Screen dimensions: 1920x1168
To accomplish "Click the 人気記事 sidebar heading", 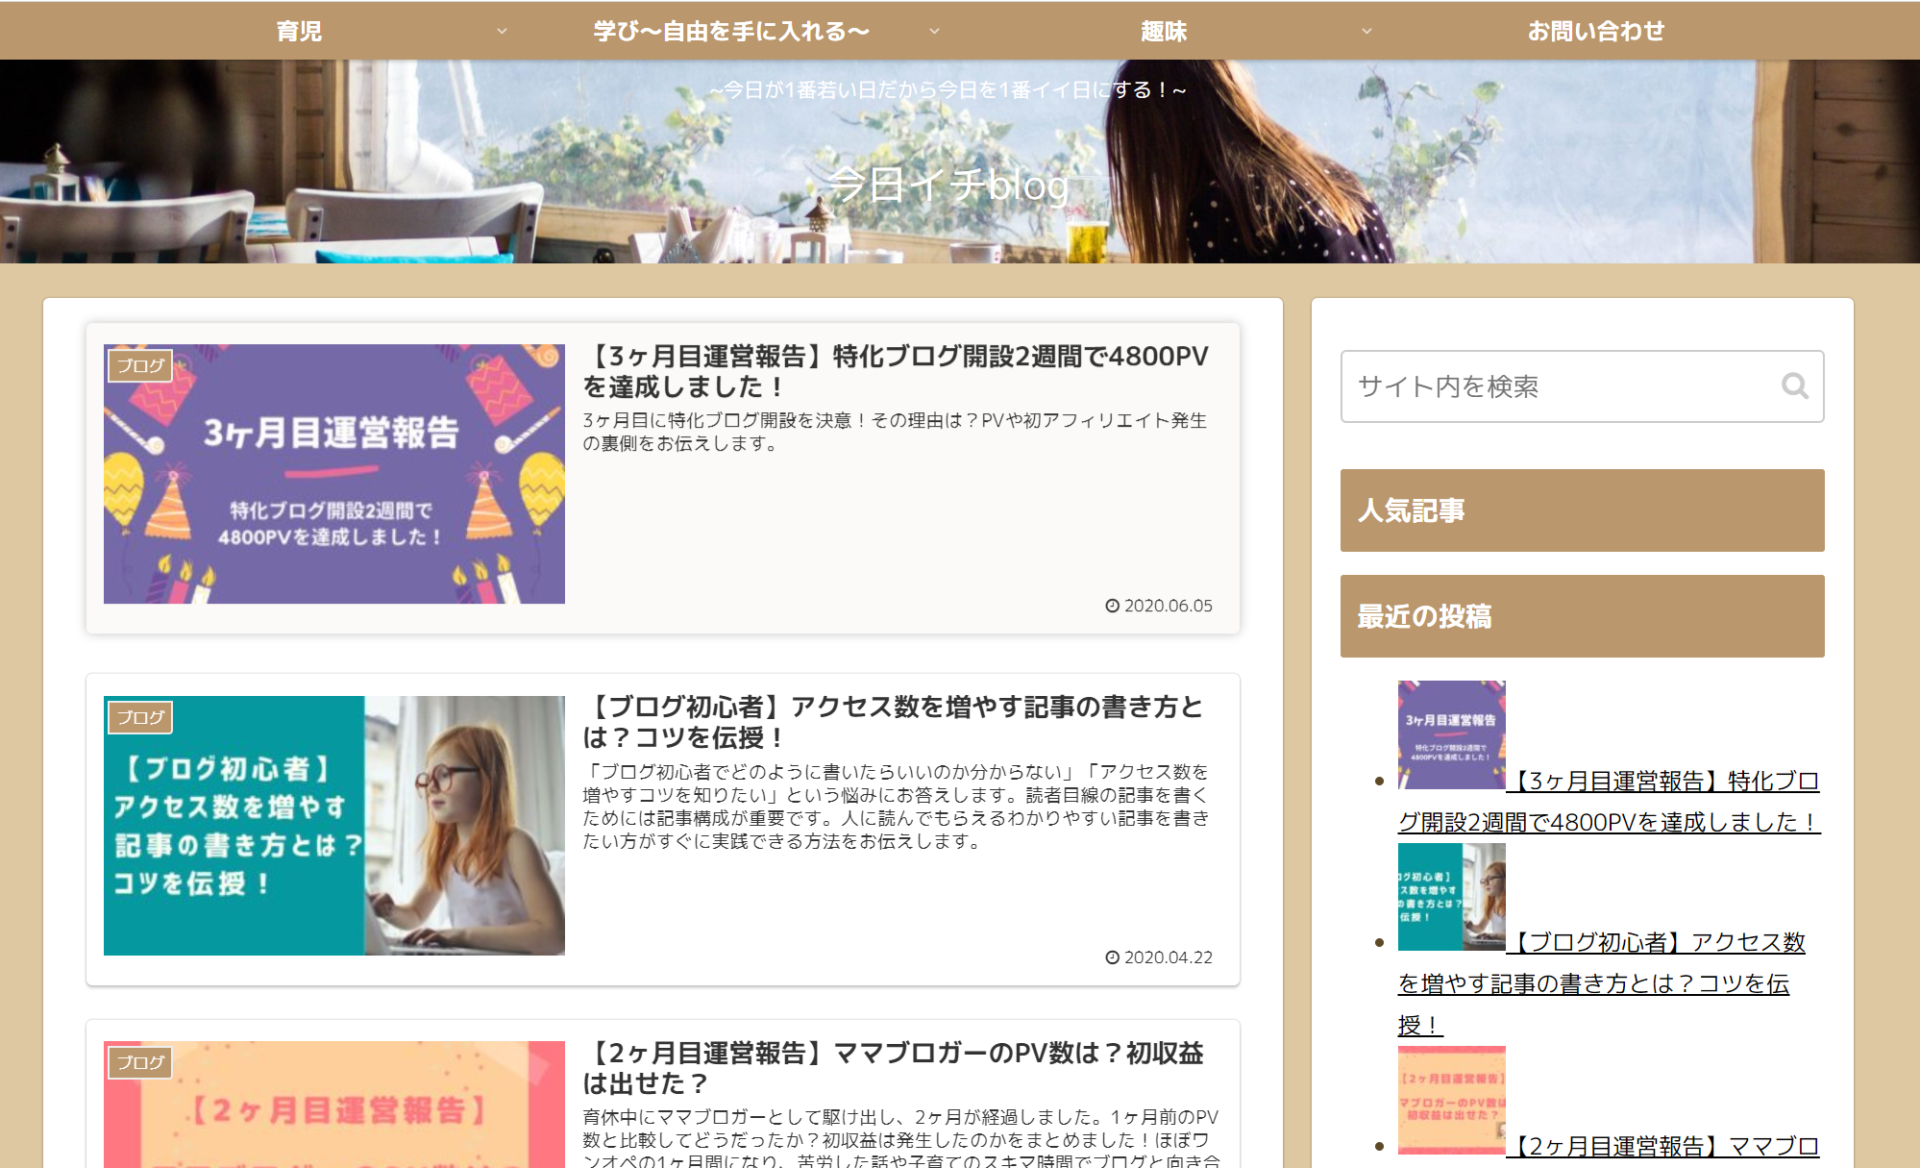I will (x=1582, y=510).
